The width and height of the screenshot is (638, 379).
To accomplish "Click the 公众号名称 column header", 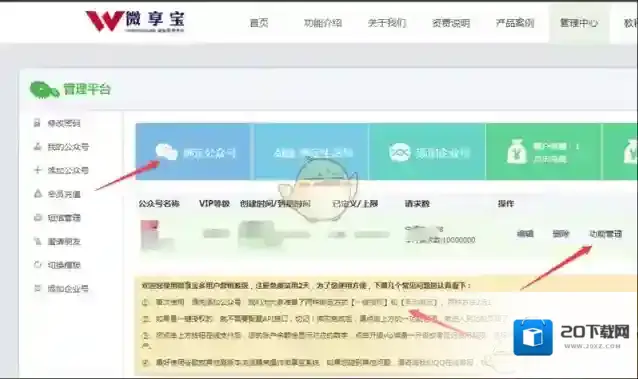I will [x=159, y=204].
